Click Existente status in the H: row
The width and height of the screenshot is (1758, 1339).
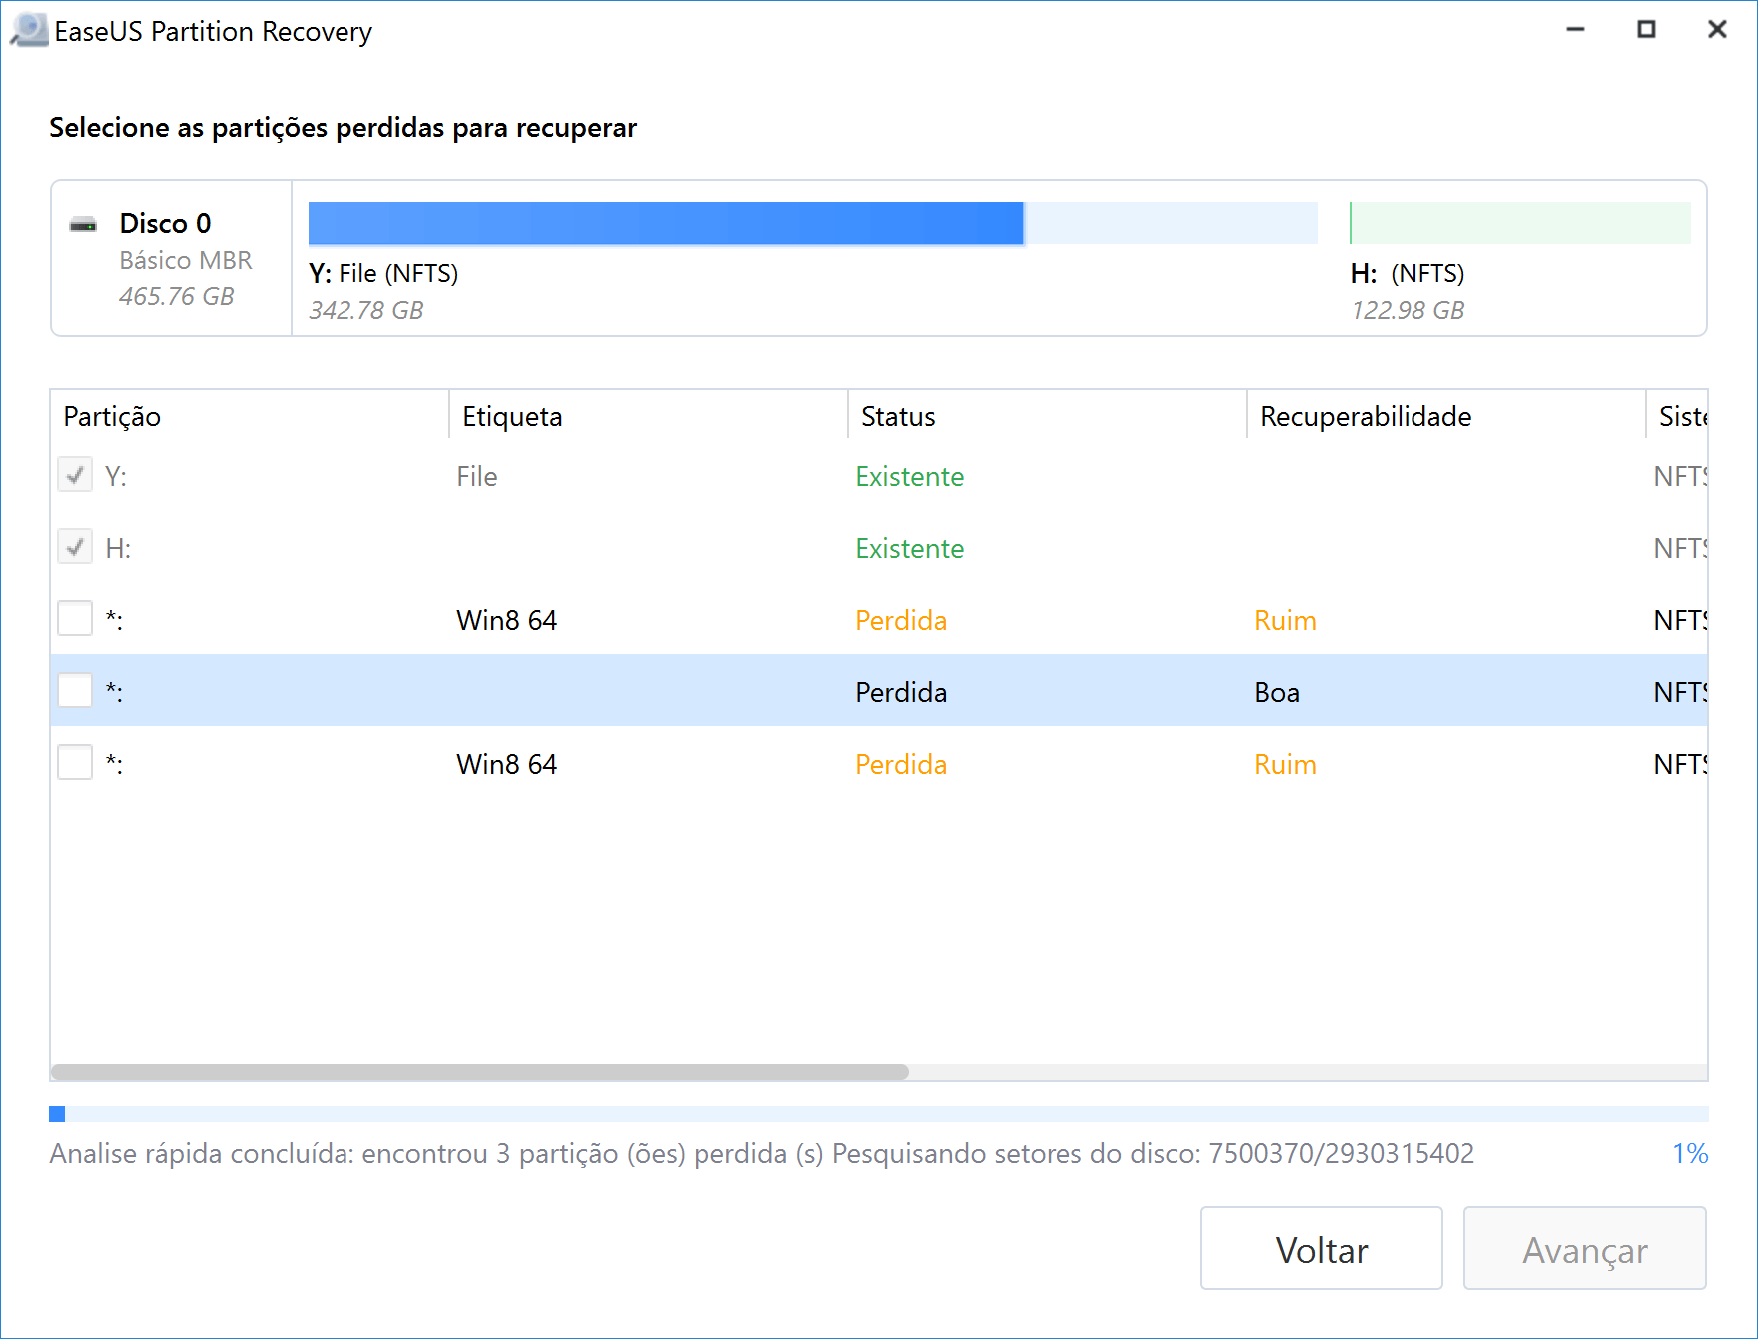tap(909, 548)
